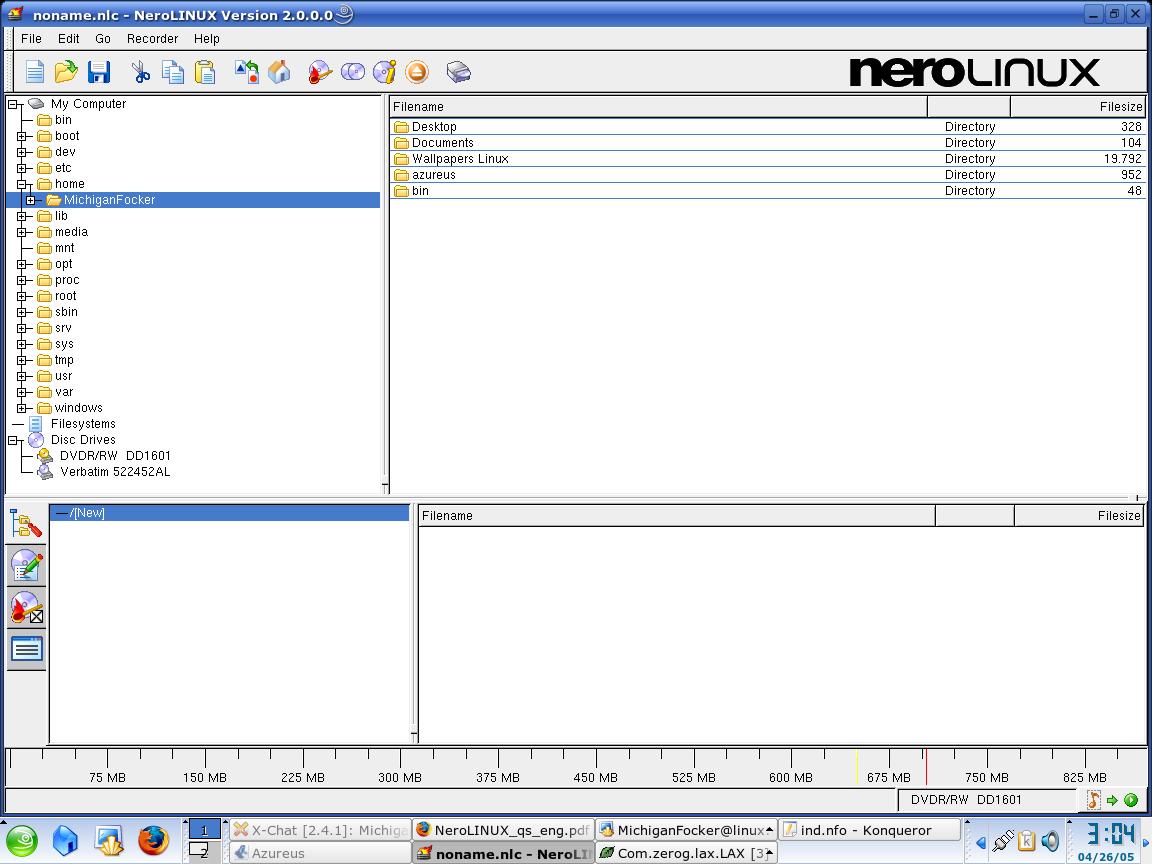Eject the disc with the orange eject icon

[x=417, y=72]
